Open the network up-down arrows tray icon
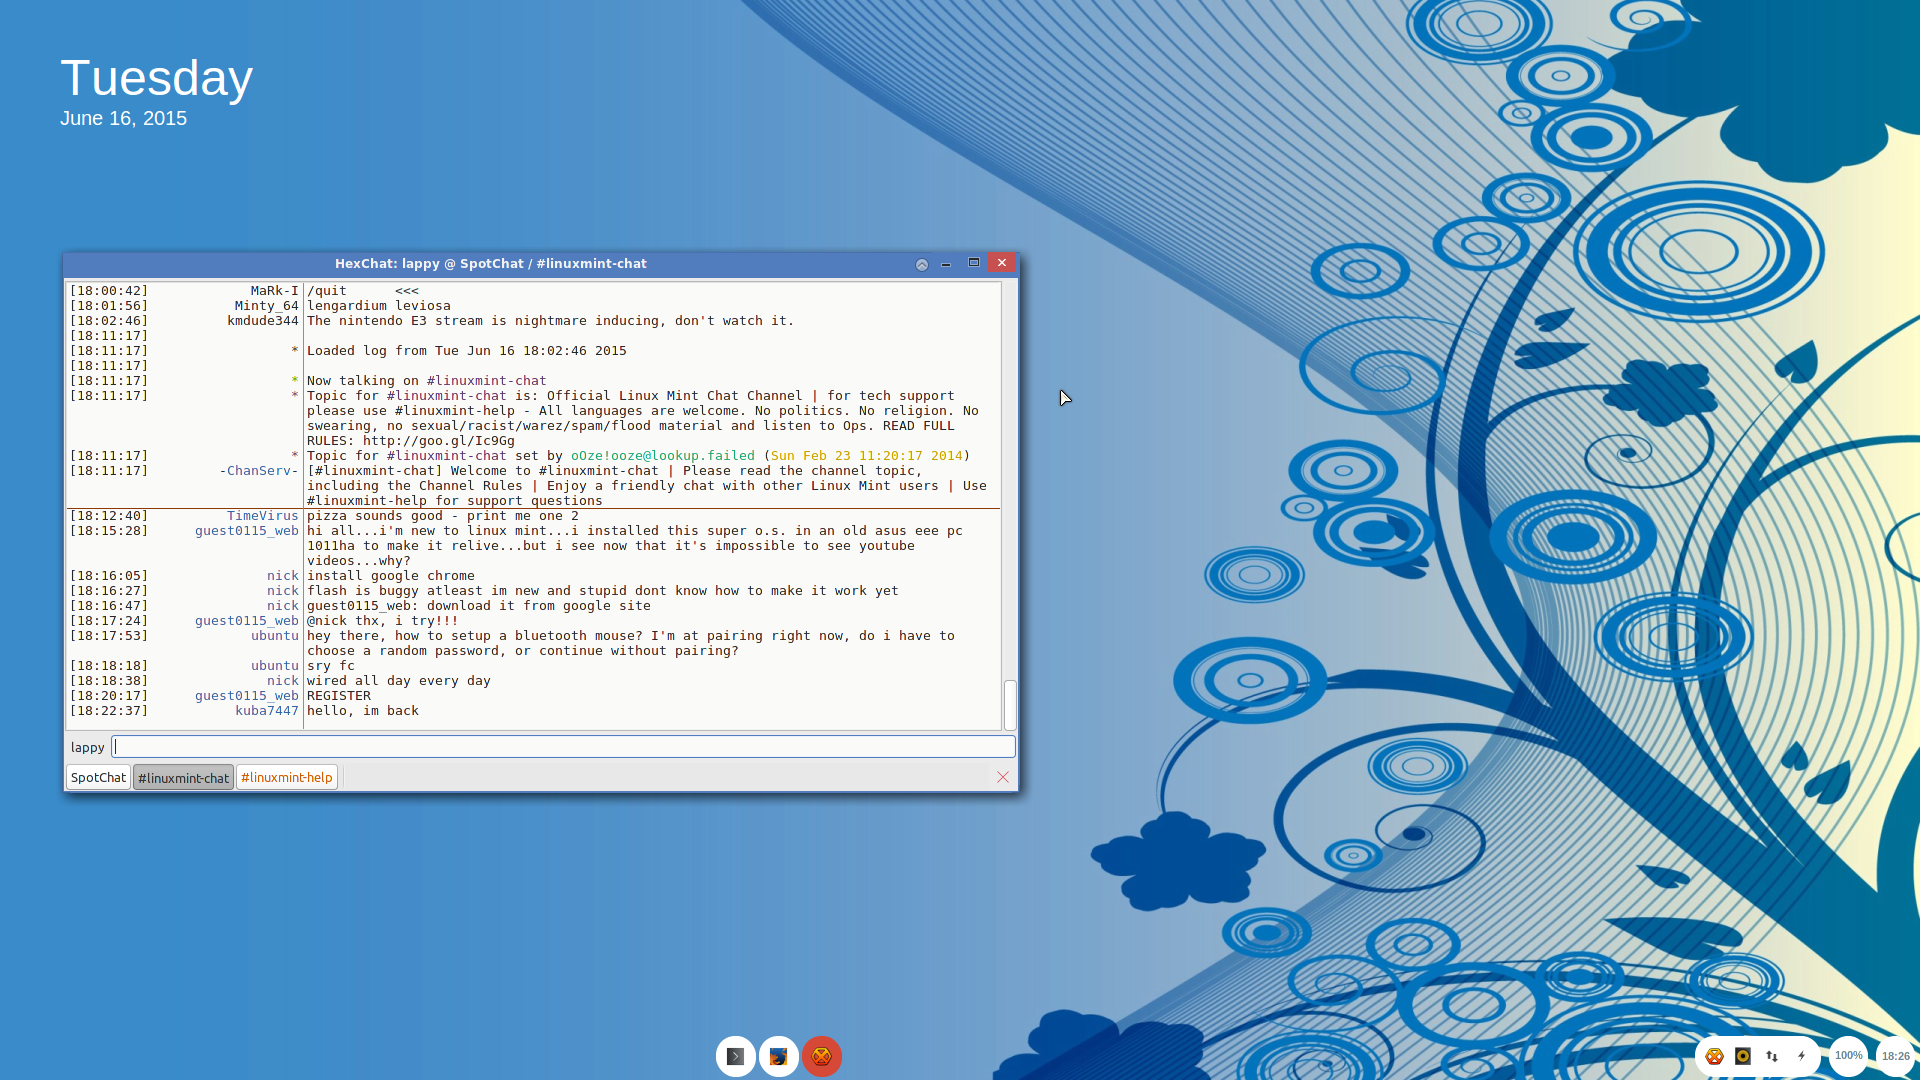Image resolution: width=1920 pixels, height=1080 pixels. pos(1772,1056)
